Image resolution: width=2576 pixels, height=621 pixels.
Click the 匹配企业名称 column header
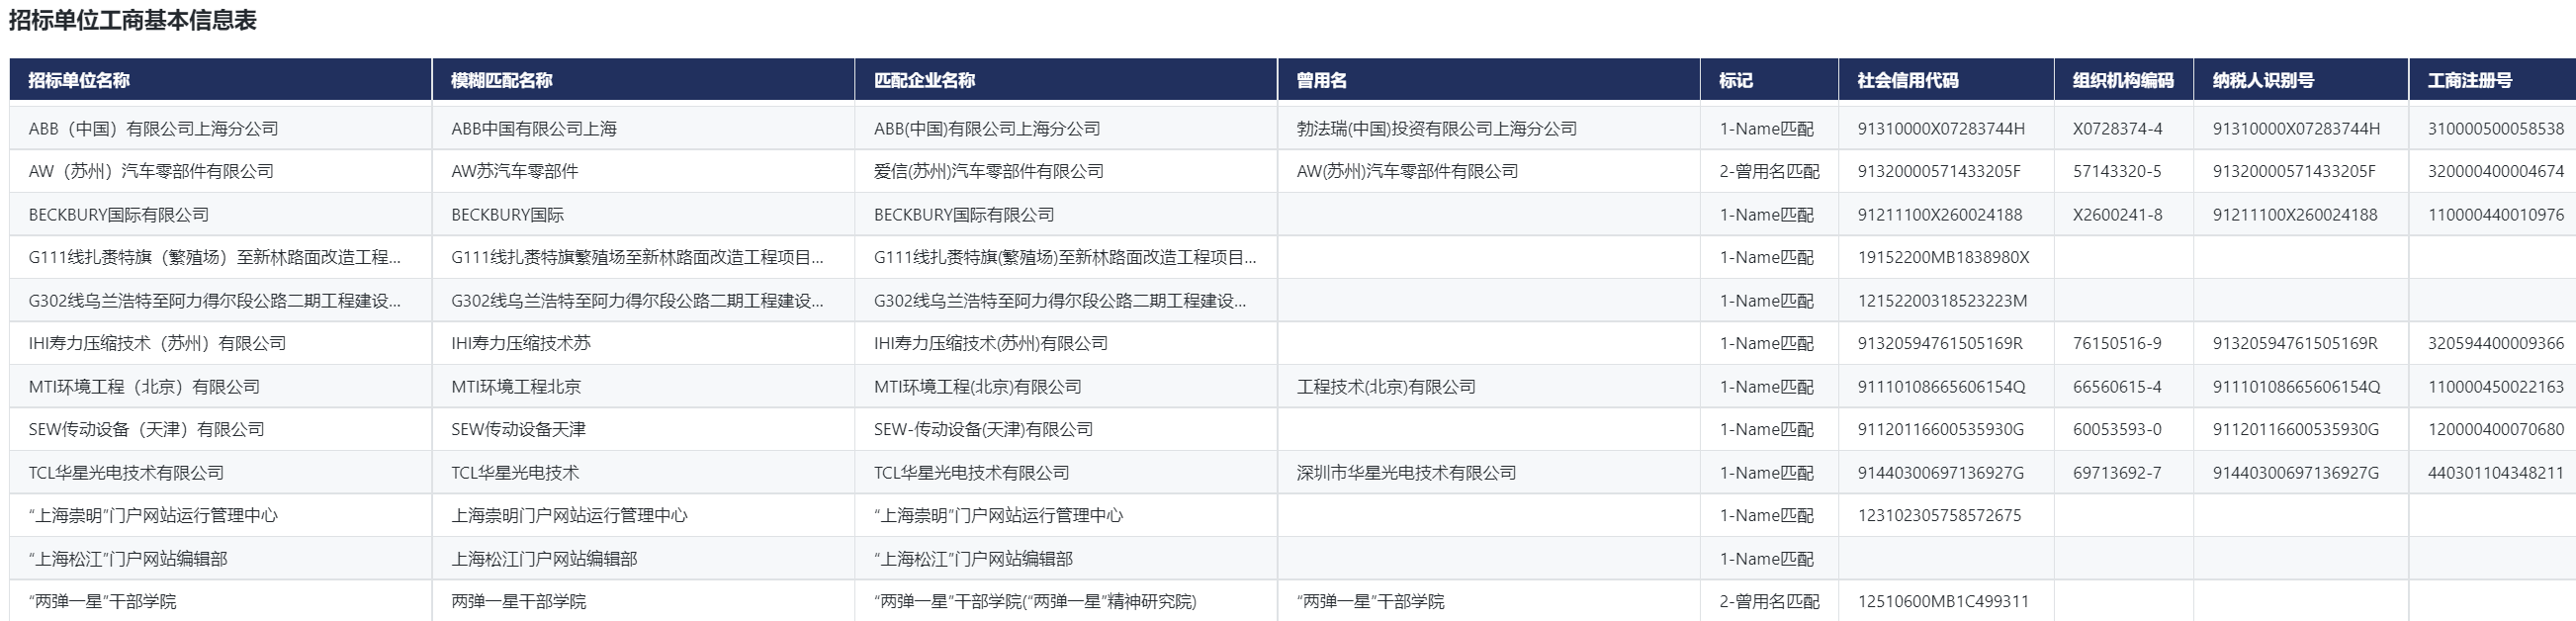(x=1066, y=80)
